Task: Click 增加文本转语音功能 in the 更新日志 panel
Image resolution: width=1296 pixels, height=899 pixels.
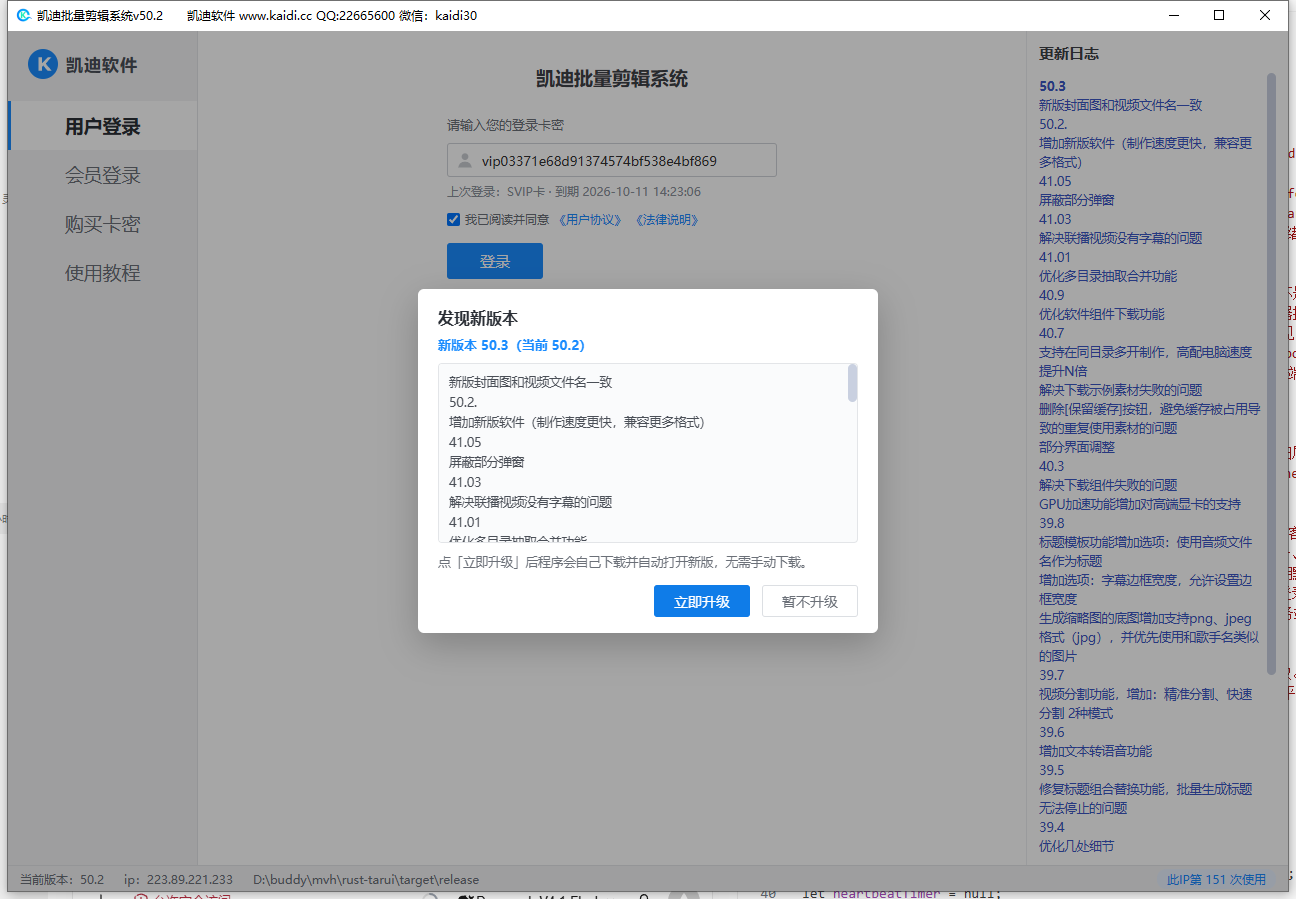Action: click(x=1095, y=751)
